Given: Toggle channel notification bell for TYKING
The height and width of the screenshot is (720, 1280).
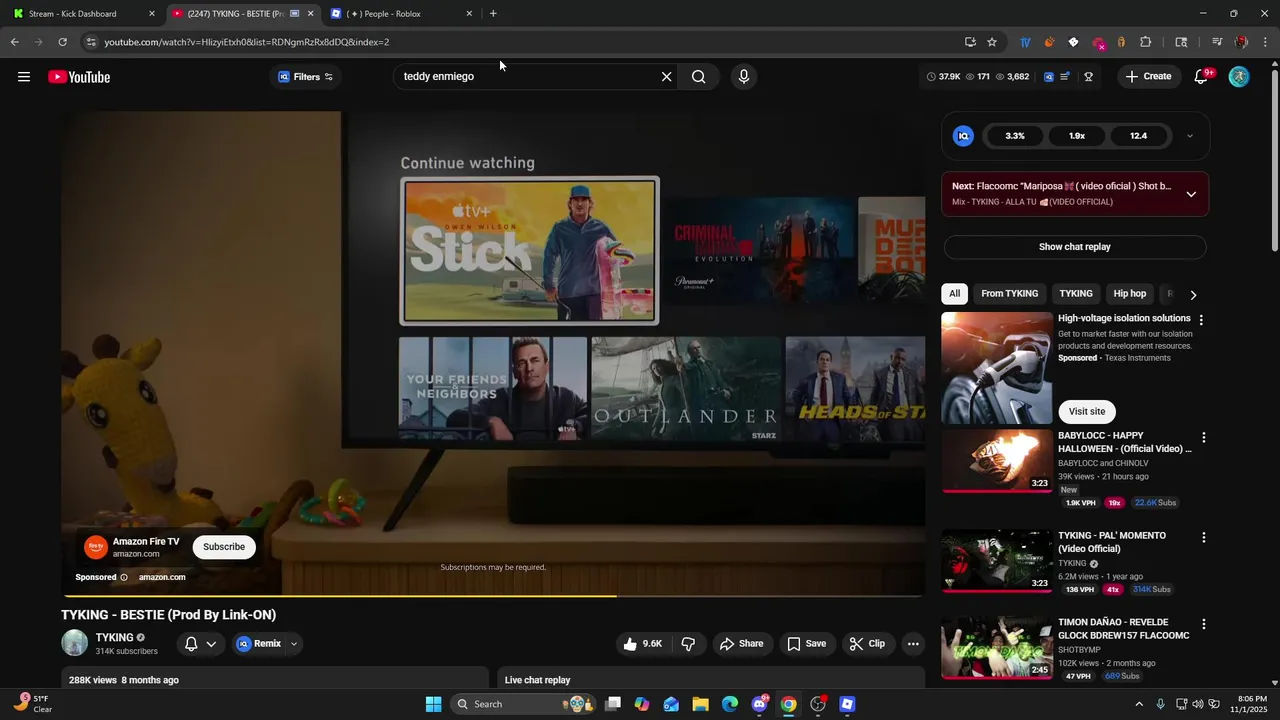Looking at the screenshot, I should 200,644.
